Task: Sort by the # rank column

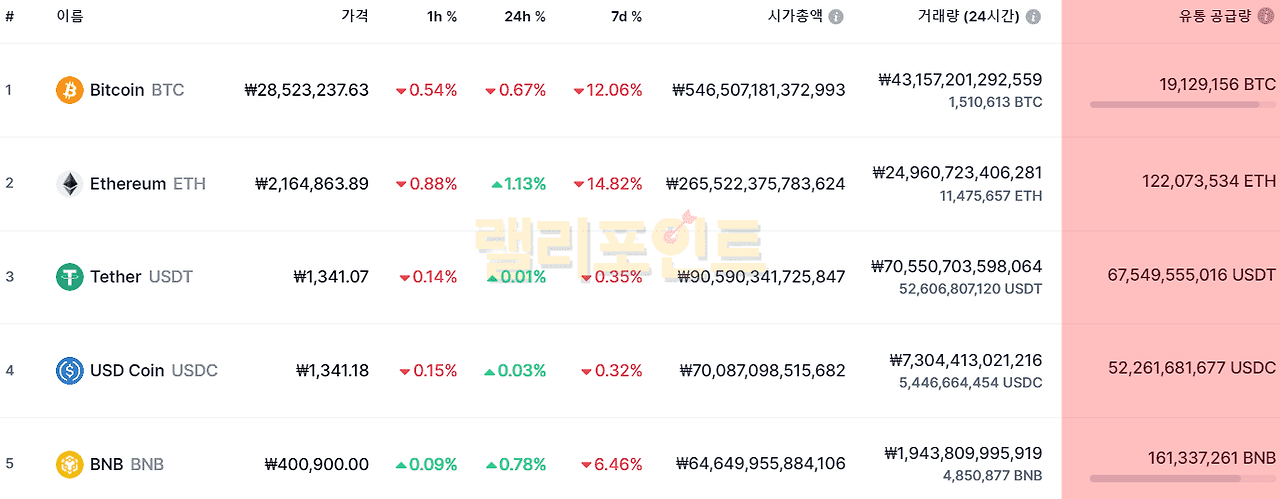Action: coord(9,17)
